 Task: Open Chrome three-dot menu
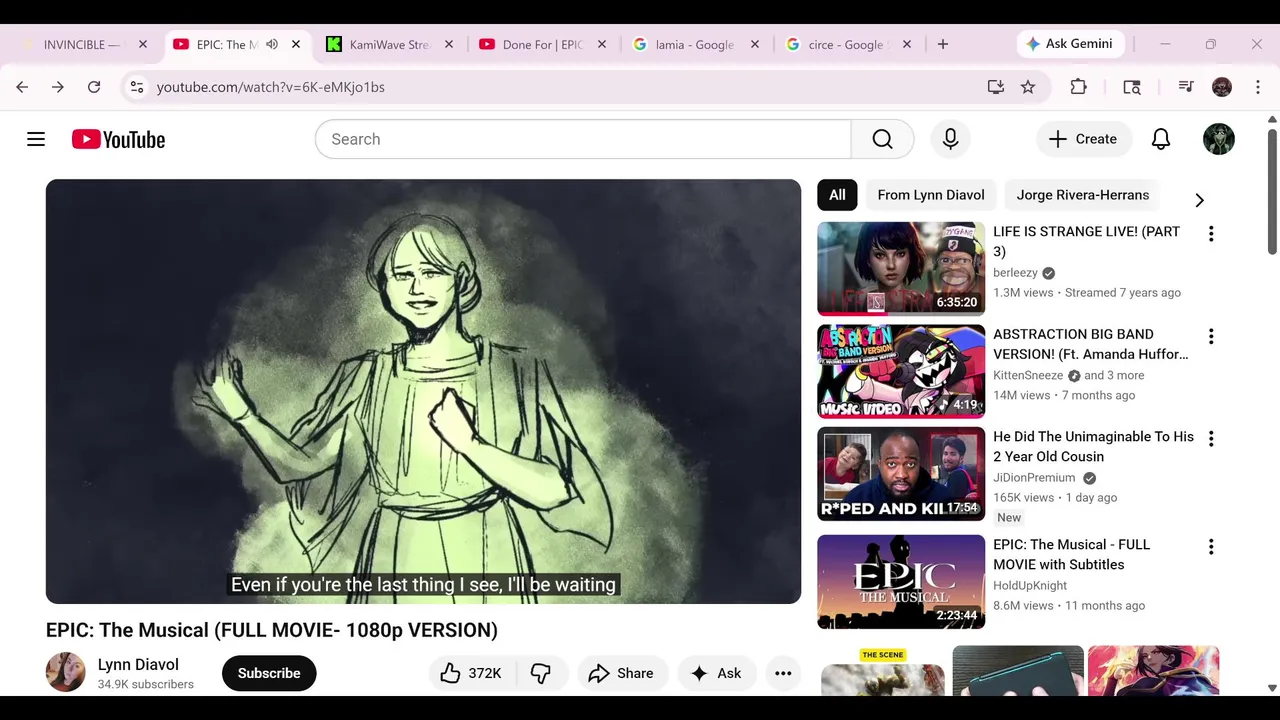click(x=1258, y=87)
